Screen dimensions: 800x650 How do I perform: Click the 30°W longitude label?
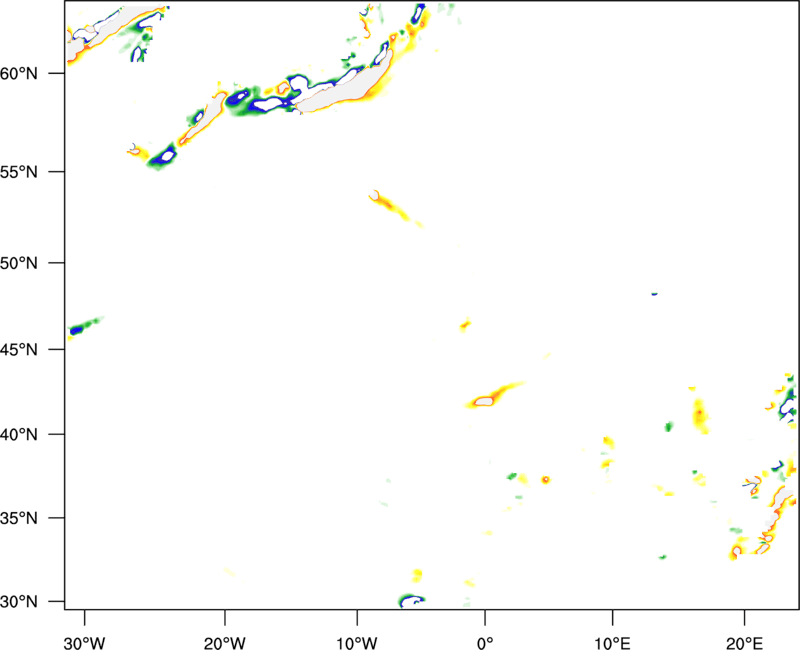point(85,643)
